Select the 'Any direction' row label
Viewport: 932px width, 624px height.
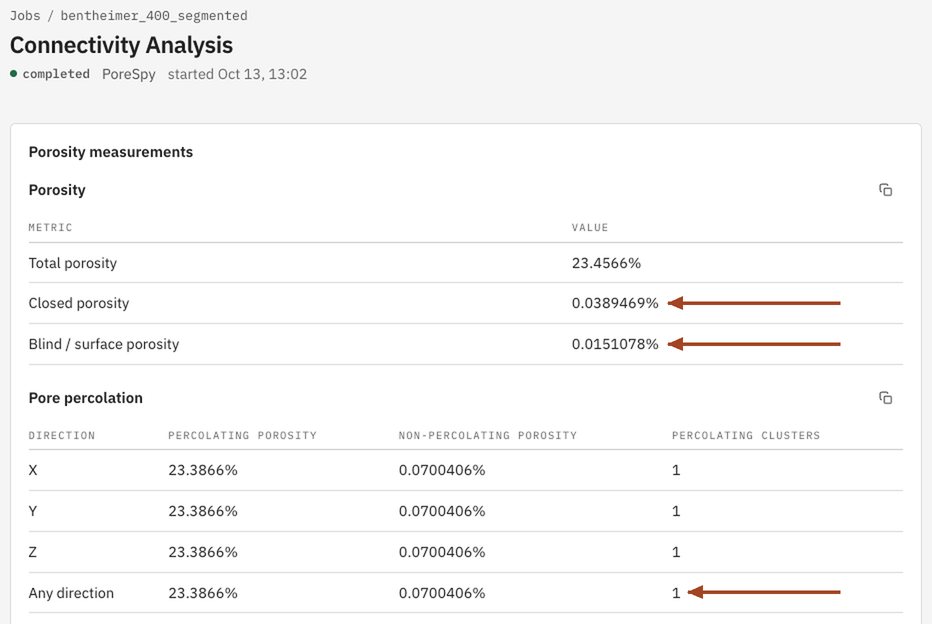pyautogui.click(x=71, y=593)
